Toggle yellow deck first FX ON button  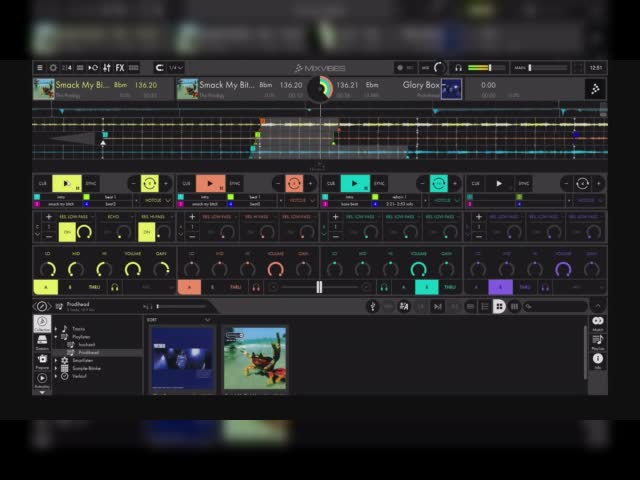click(67, 232)
